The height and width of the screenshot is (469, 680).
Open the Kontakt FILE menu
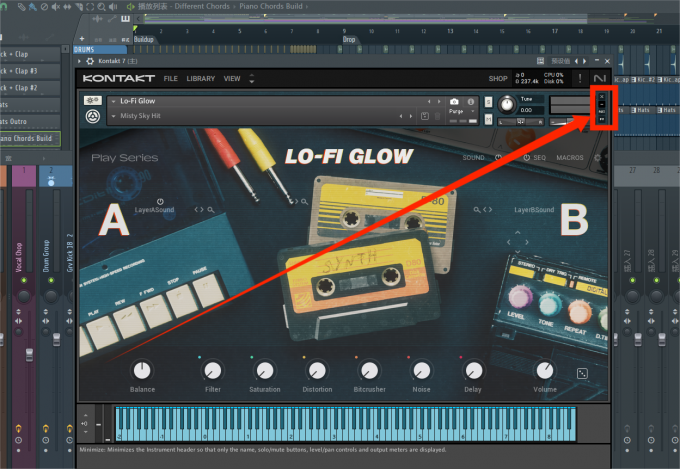[170, 79]
